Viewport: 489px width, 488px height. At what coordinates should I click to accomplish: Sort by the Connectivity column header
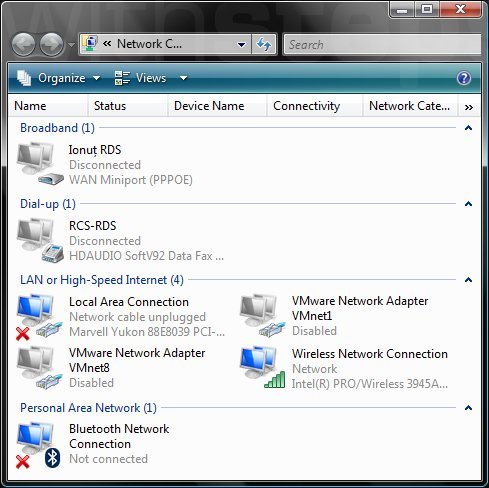point(315,106)
